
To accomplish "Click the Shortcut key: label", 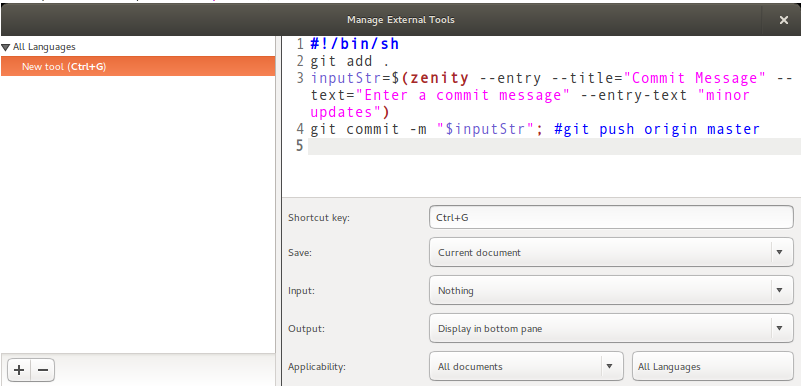I will pos(319,217).
